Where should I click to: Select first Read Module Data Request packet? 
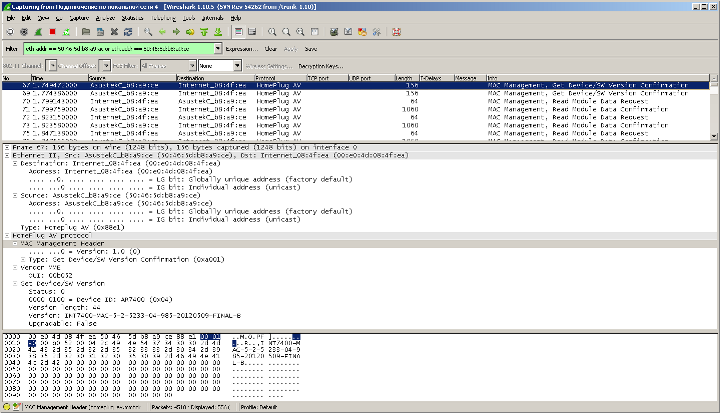[356, 101]
